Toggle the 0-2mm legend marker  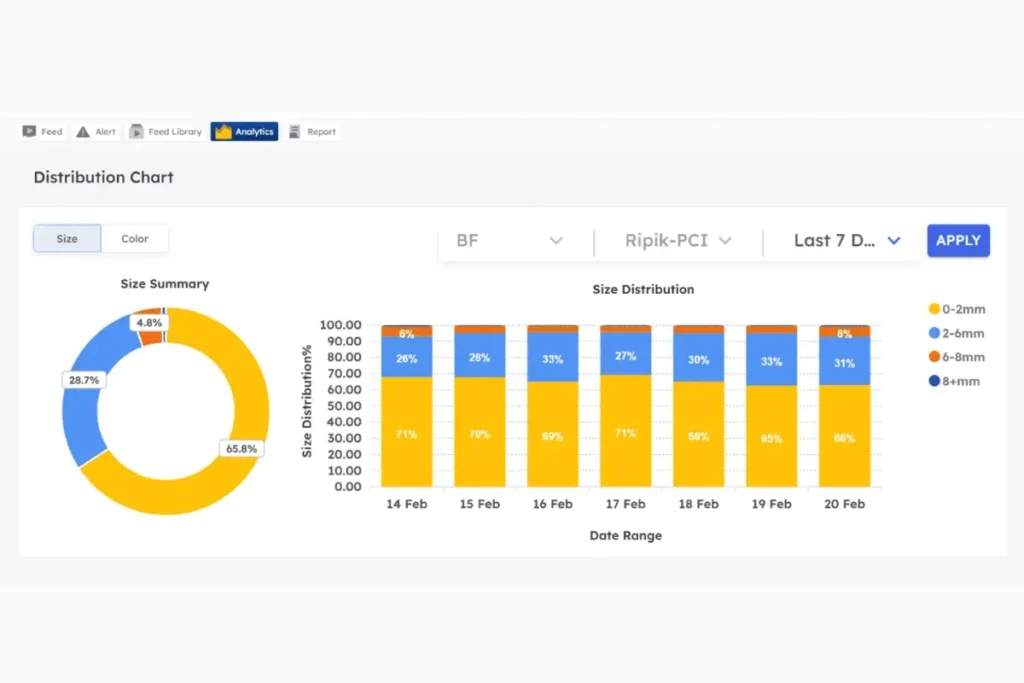(x=934, y=309)
